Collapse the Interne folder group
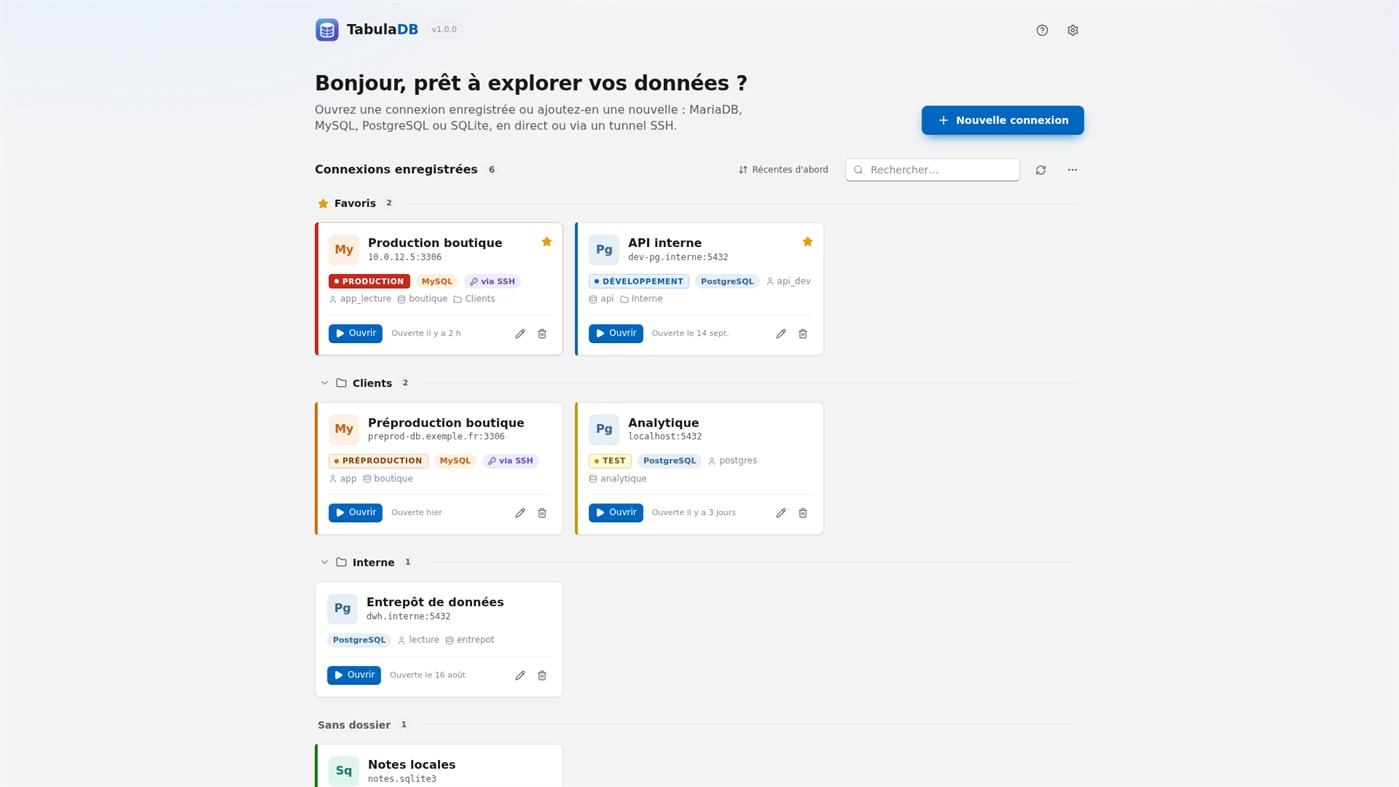The width and height of the screenshot is (1399, 787). [324, 563]
